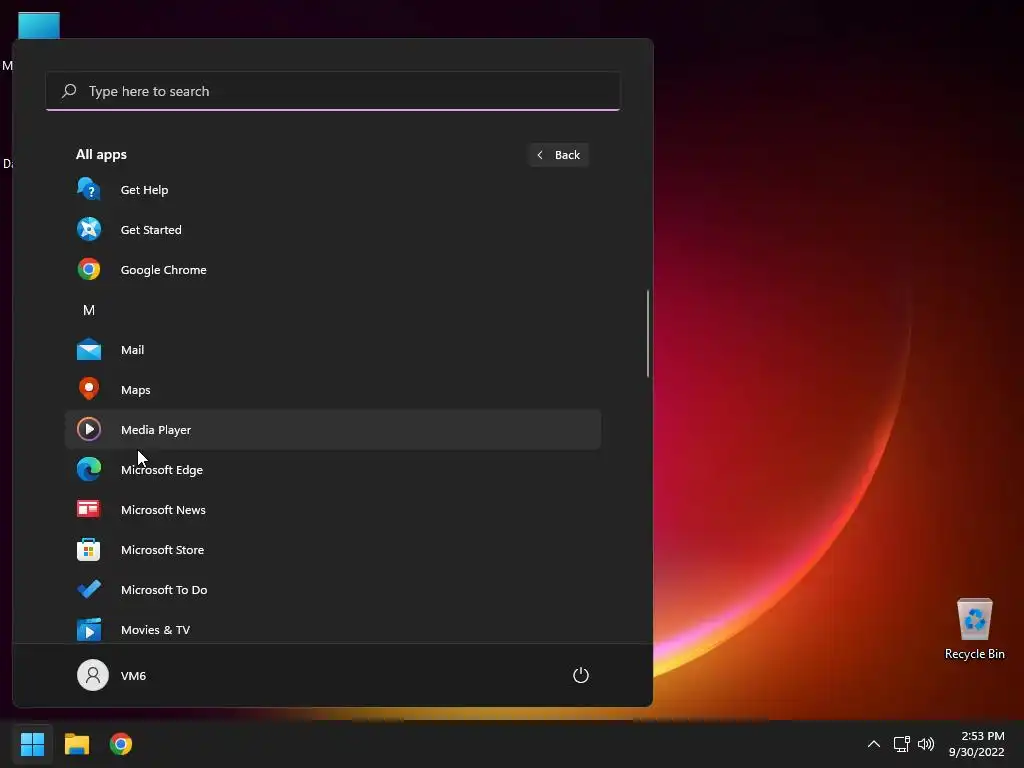Screen dimensions: 1024x768
Task: Click the Movies & TV label text
Action: coord(155,630)
